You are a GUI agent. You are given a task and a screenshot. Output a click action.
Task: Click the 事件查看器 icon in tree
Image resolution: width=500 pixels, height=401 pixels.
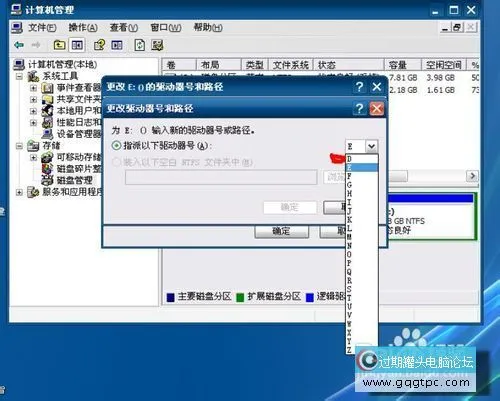click(47, 88)
